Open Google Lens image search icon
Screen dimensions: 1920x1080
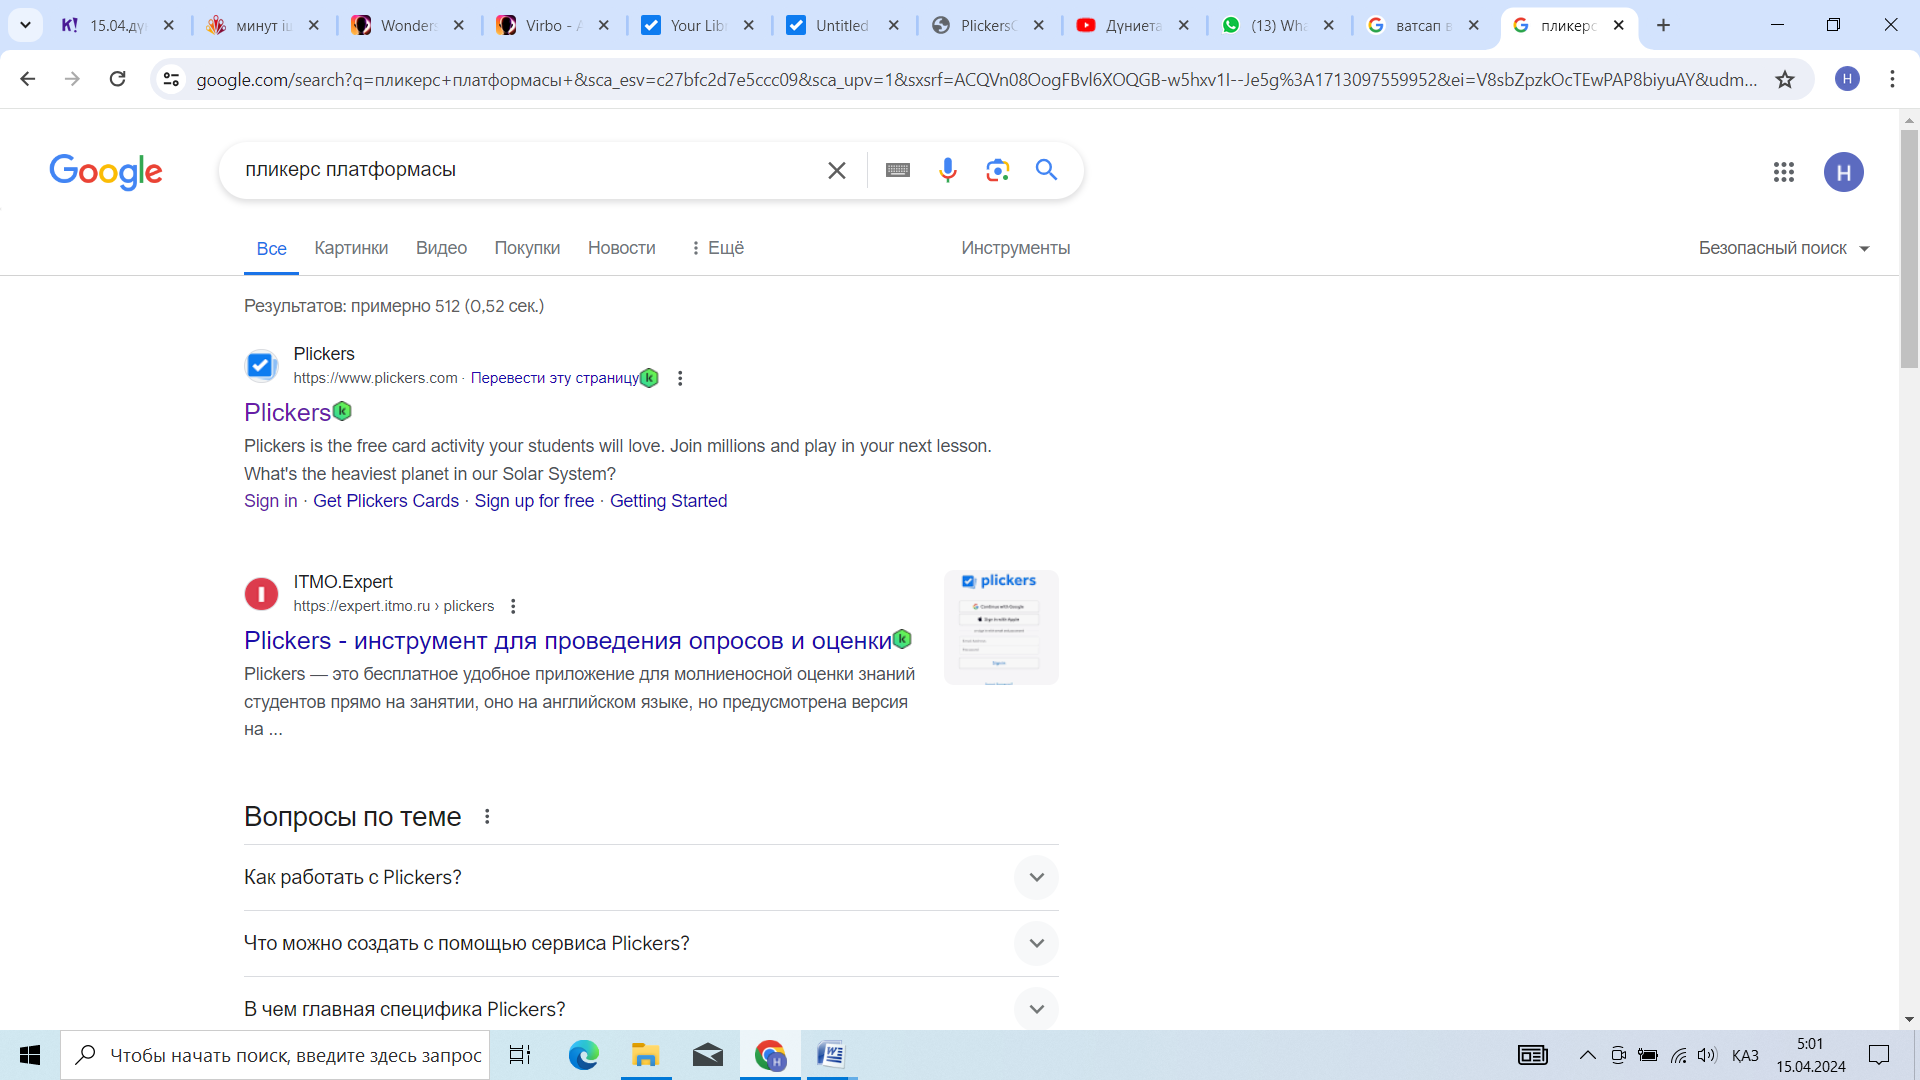(x=997, y=170)
